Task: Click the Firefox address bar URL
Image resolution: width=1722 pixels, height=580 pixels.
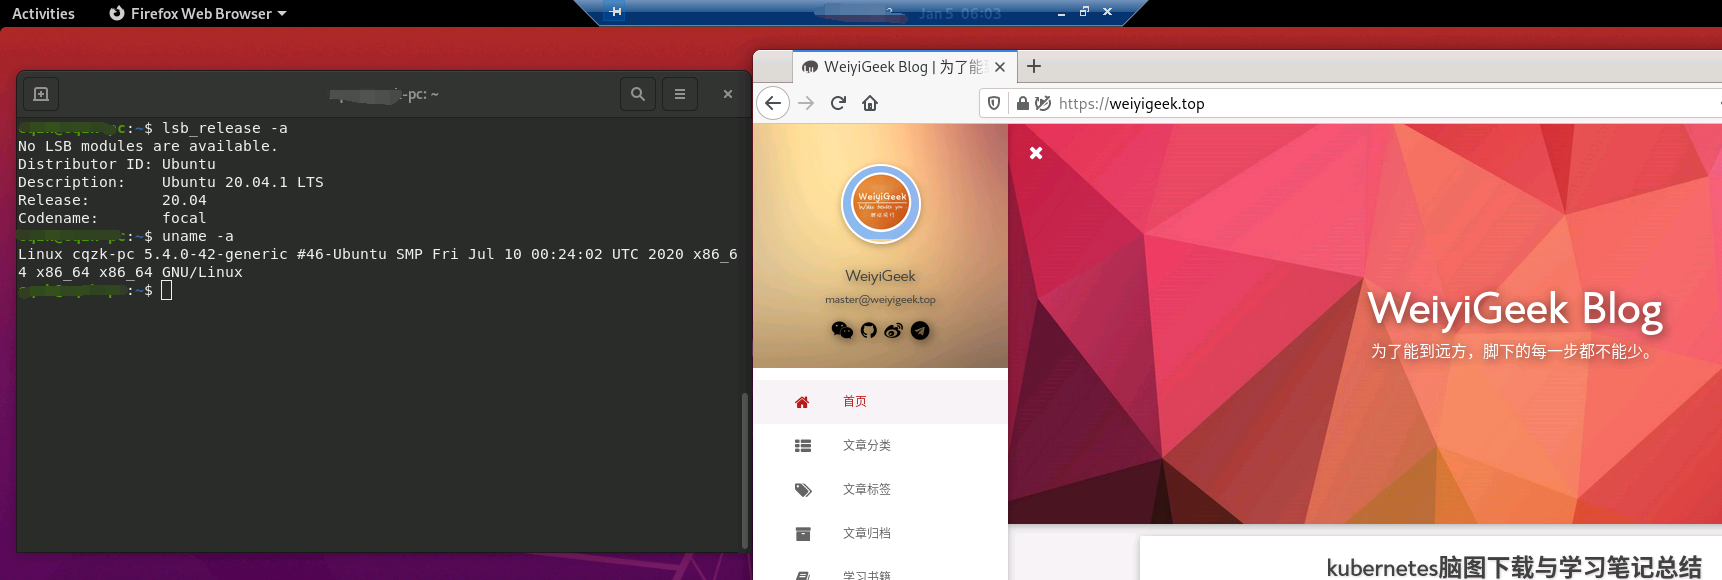Action: (x=1131, y=103)
